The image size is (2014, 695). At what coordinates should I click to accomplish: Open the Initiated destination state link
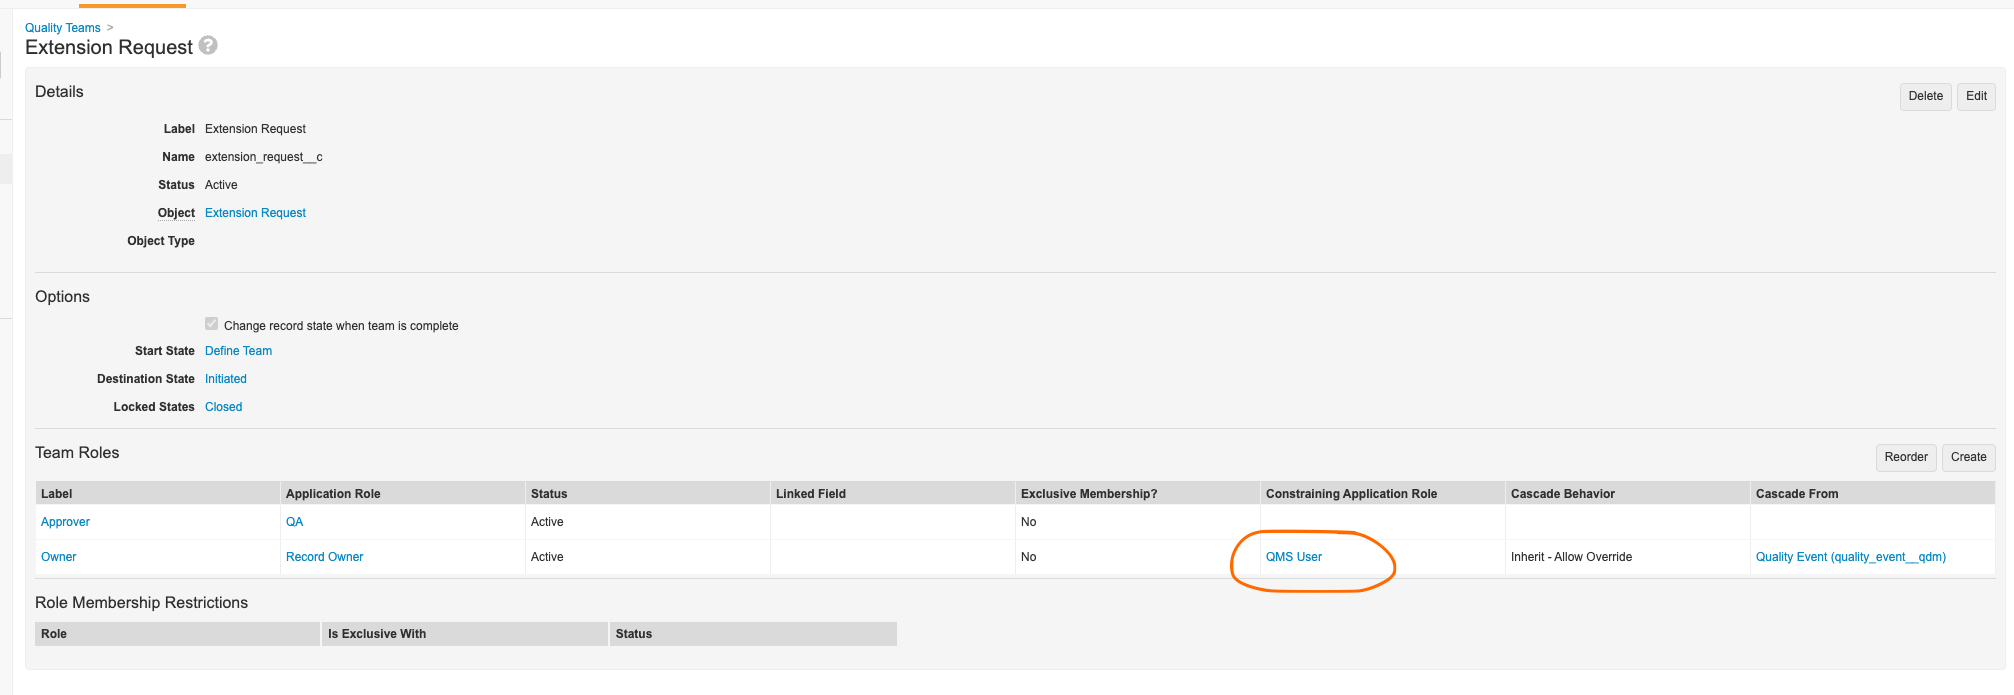pos(225,379)
